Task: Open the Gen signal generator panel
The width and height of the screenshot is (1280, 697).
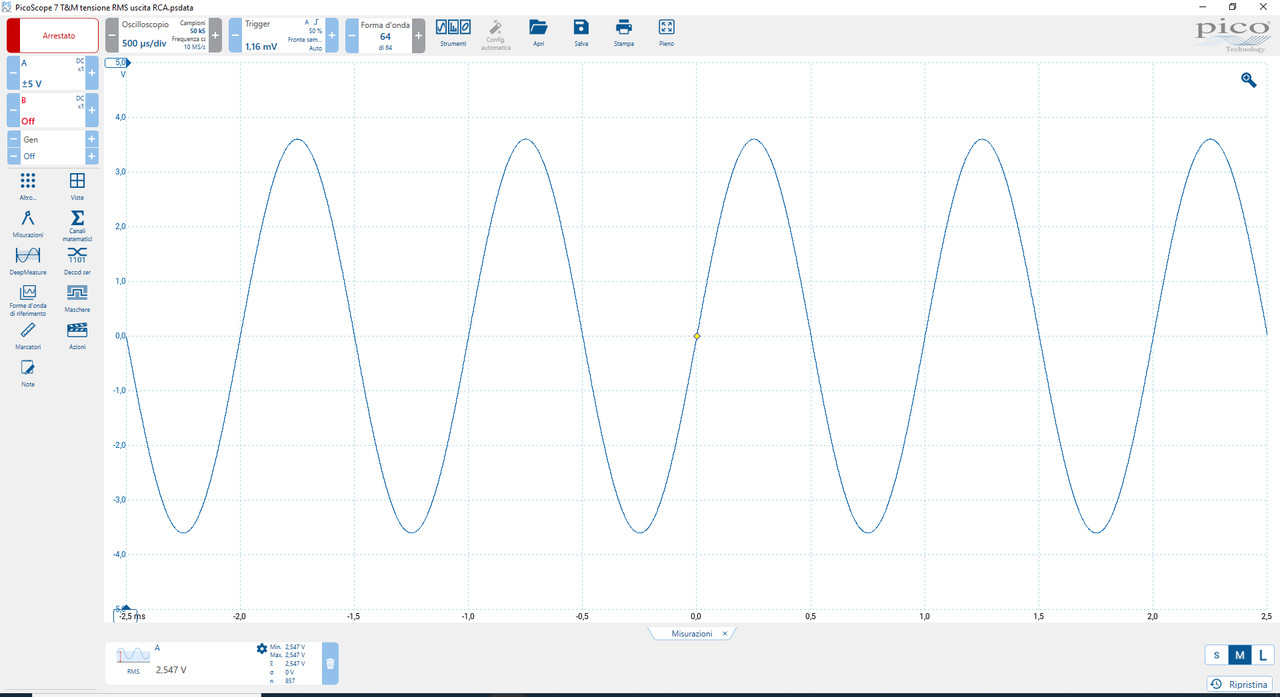Action: tap(52, 140)
